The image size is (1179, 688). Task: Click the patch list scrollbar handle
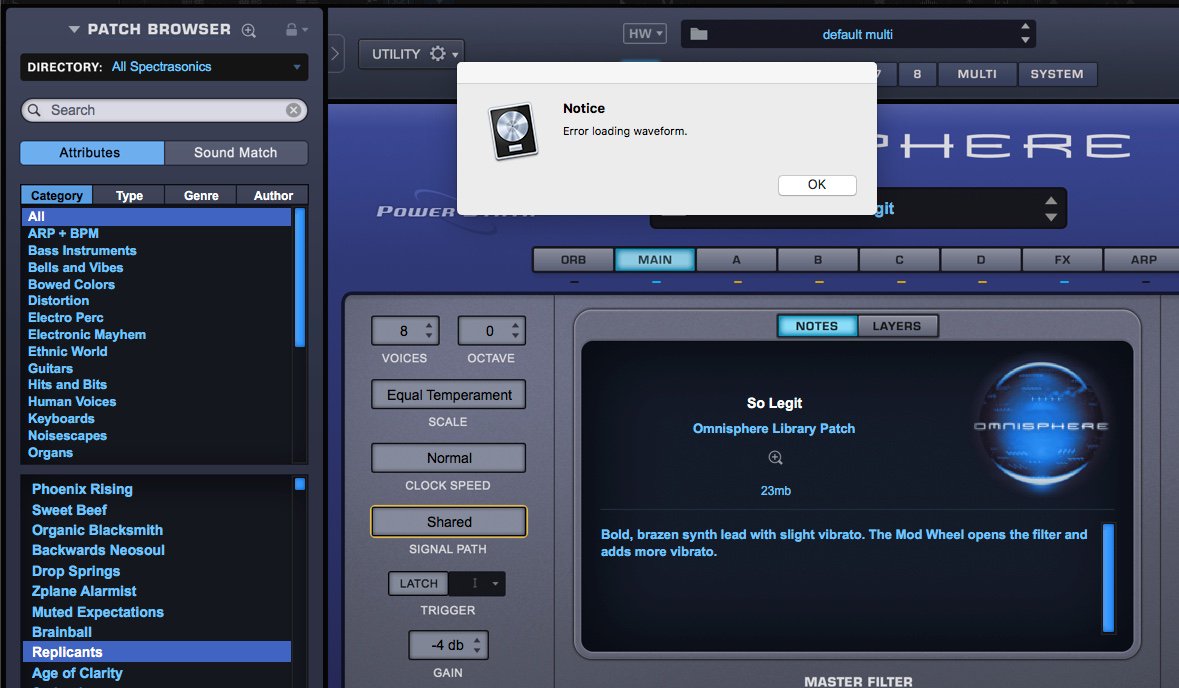pyautogui.click(x=299, y=484)
